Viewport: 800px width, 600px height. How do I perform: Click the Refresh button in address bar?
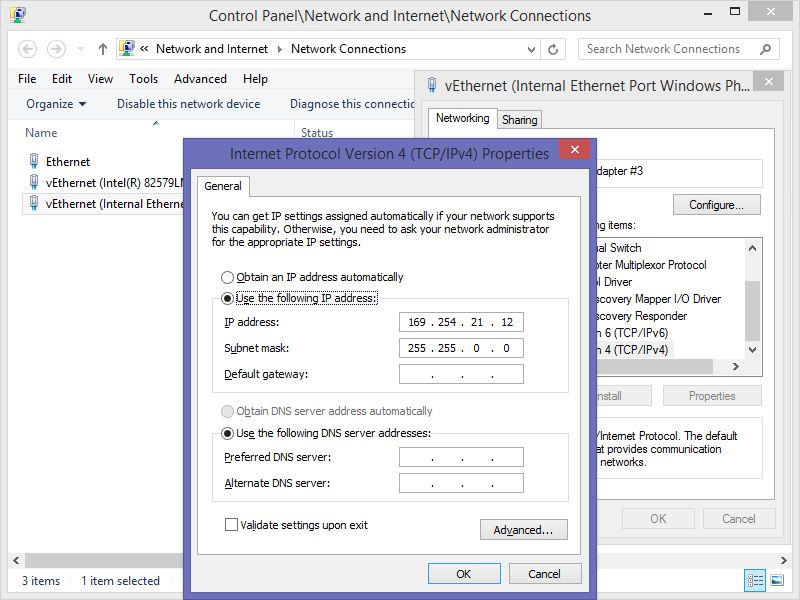pyautogui.click(x=553, y=49)
